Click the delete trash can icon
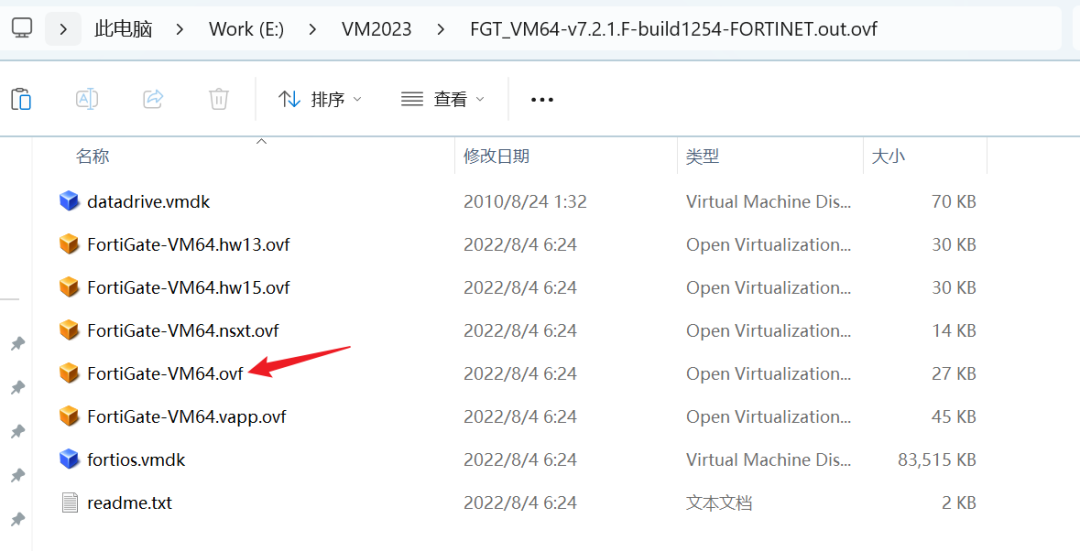Image resolution: width=1080 pixels, height=551 pixels. coord(218,99)
